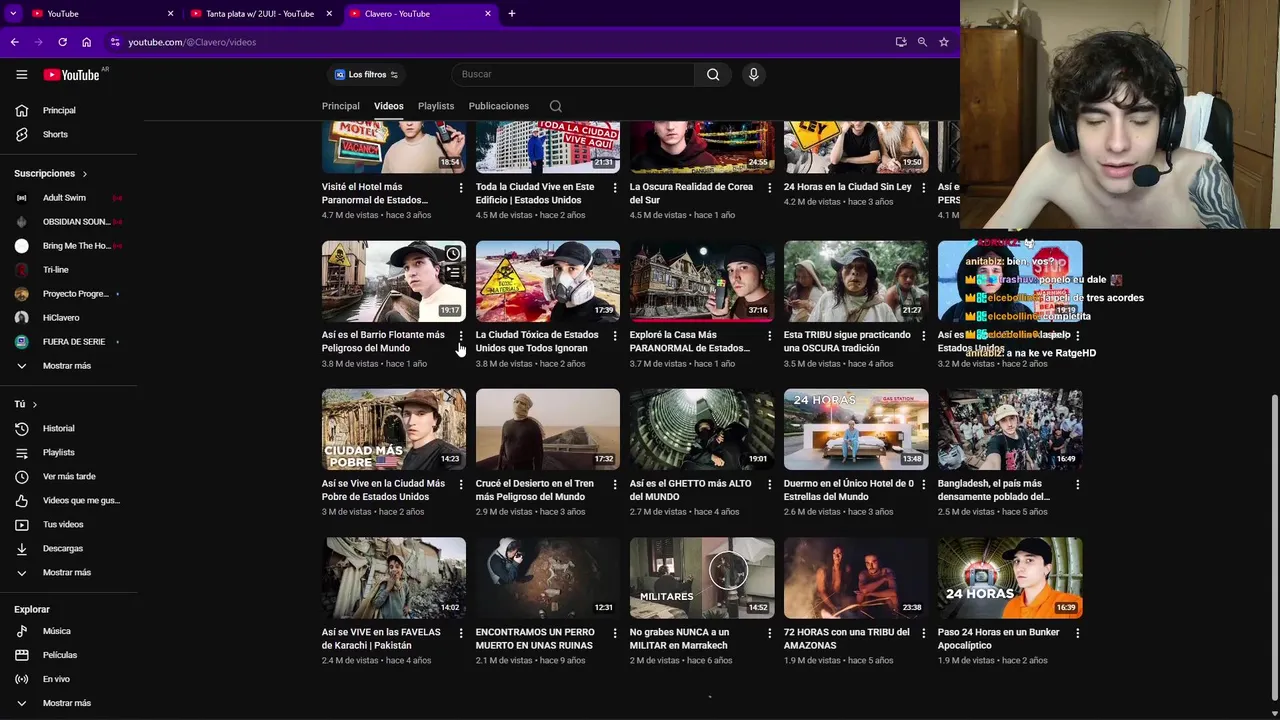1280x720 pixels.
Task: Click the search magnifier button
Action: click(713, 74)
